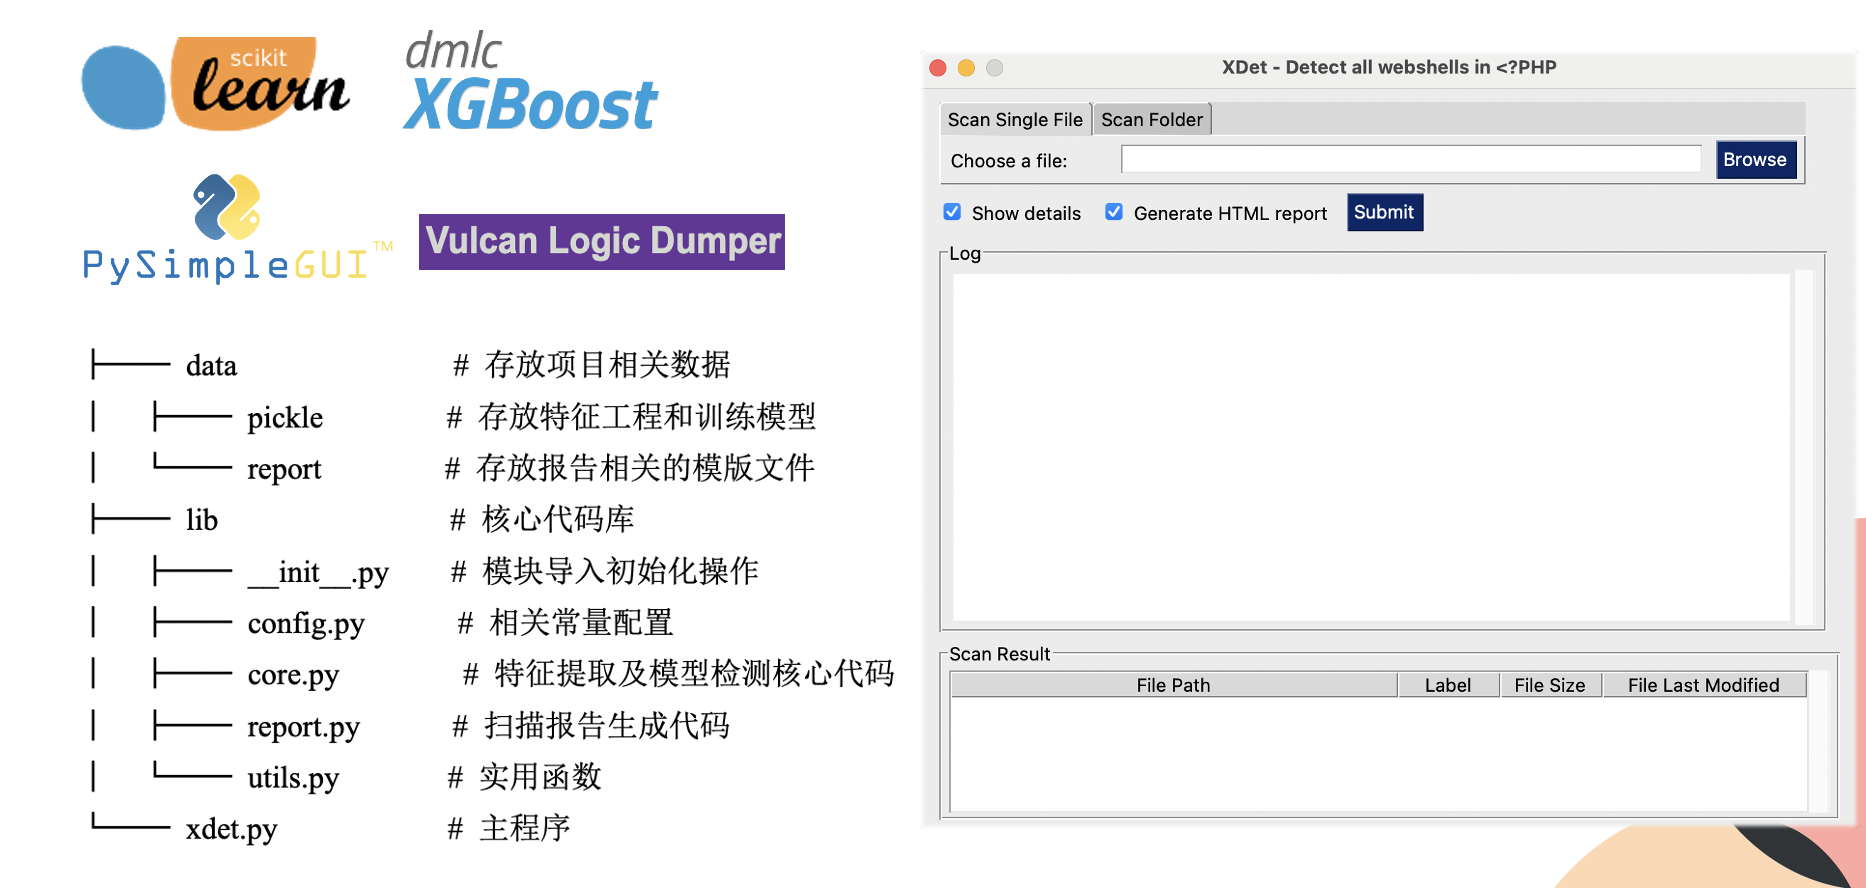Click the comment '# 存放项目相关数据'
Image resolution: width=1866 pixels, height=888 pixels.
(x=591, y=365)
